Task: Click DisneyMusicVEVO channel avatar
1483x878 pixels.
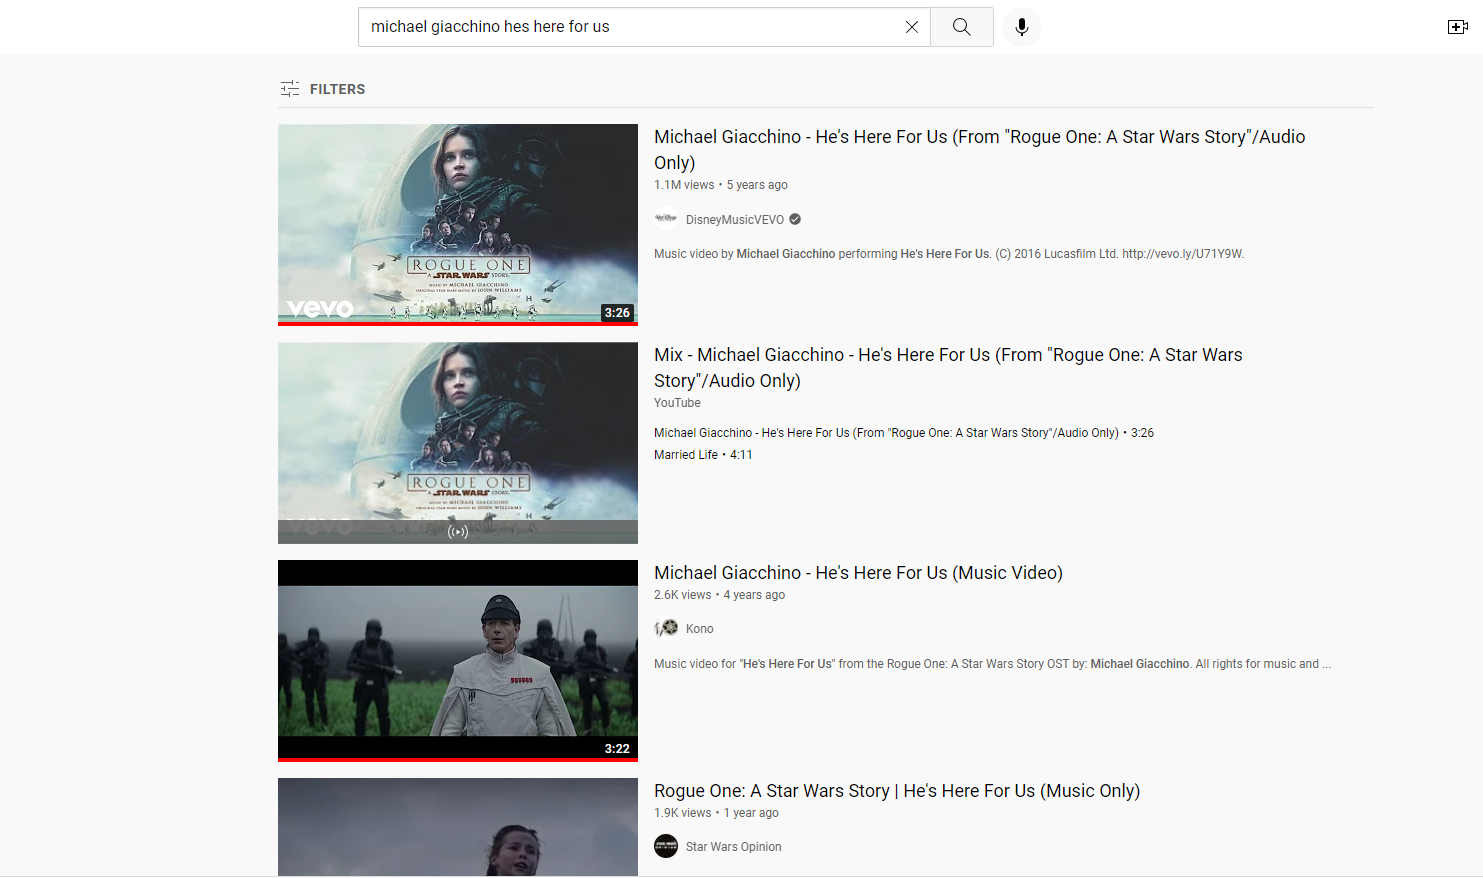Action: 666,219
